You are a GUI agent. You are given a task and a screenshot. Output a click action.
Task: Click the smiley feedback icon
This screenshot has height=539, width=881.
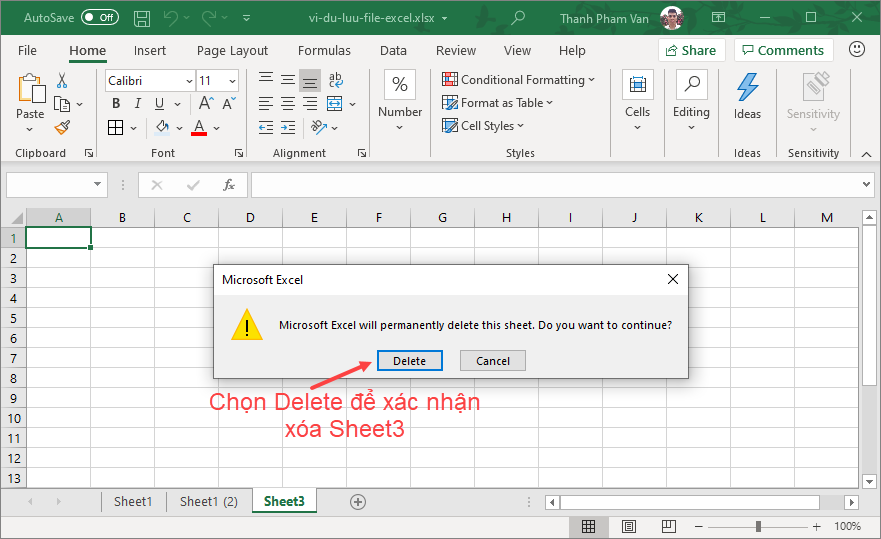(x=856, y=49)
